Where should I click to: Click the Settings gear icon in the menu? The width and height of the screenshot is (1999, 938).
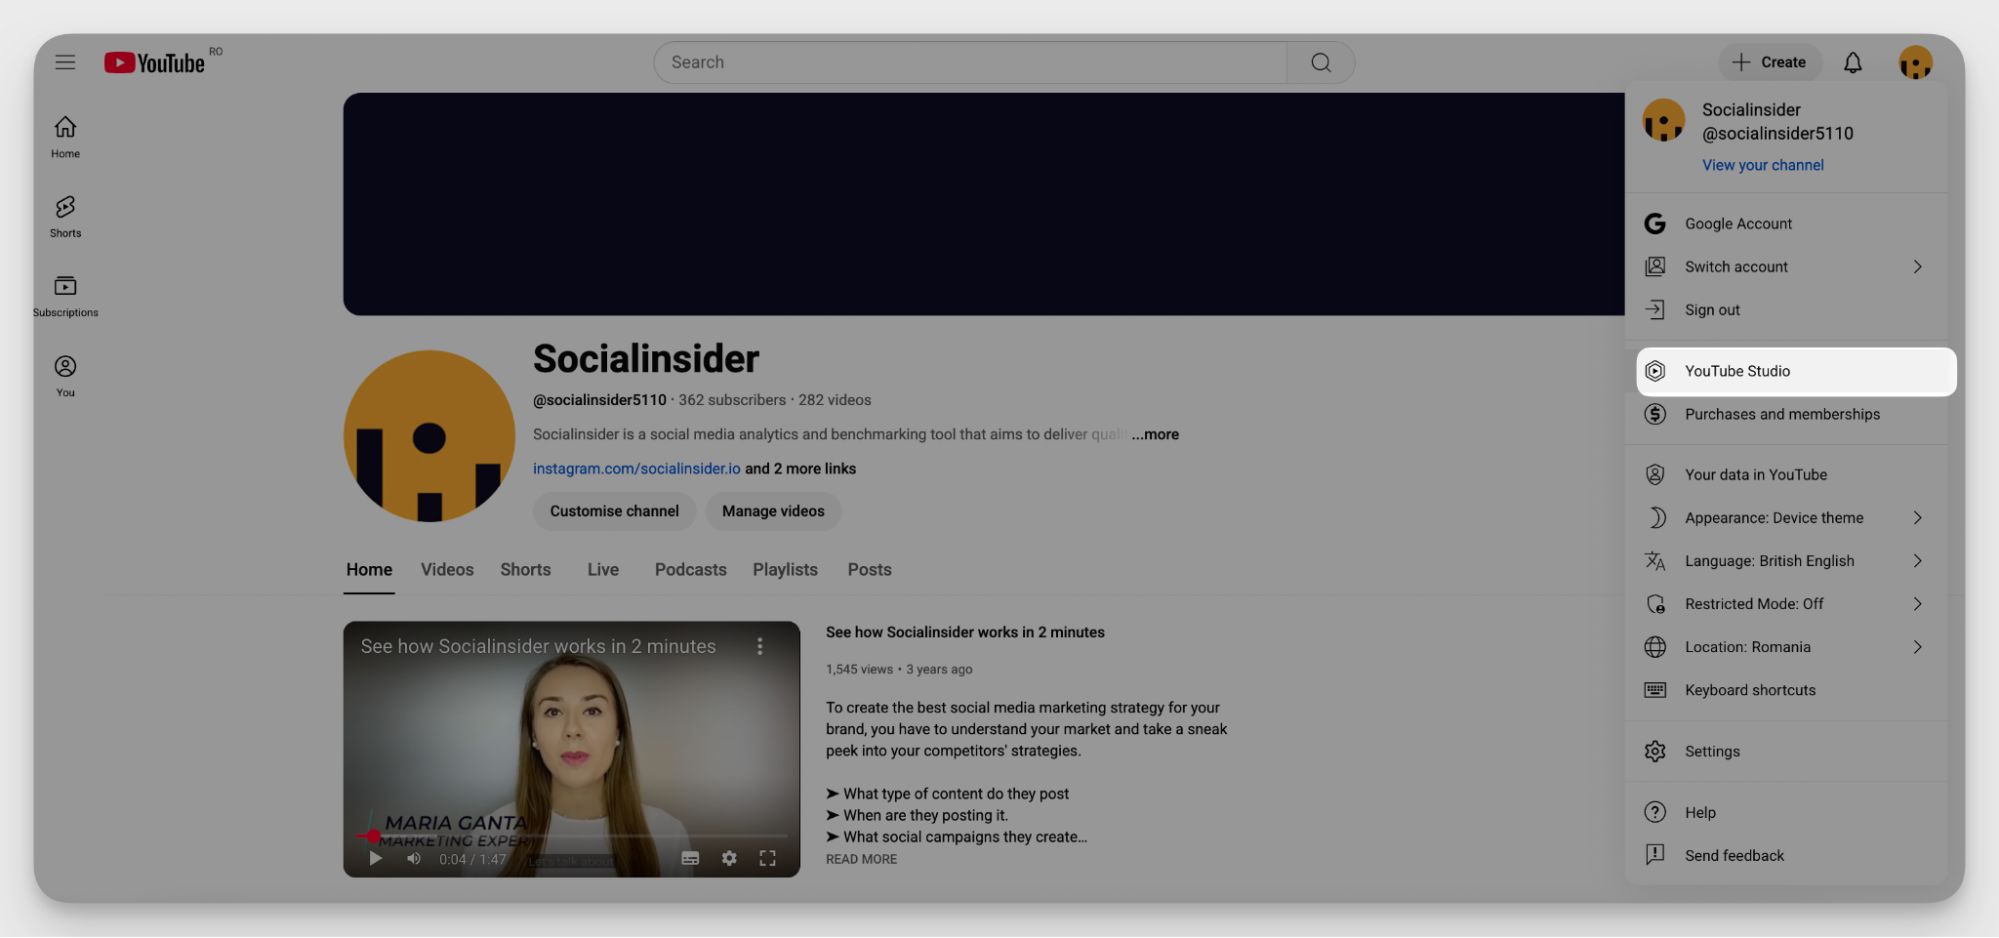(1655, 751)
